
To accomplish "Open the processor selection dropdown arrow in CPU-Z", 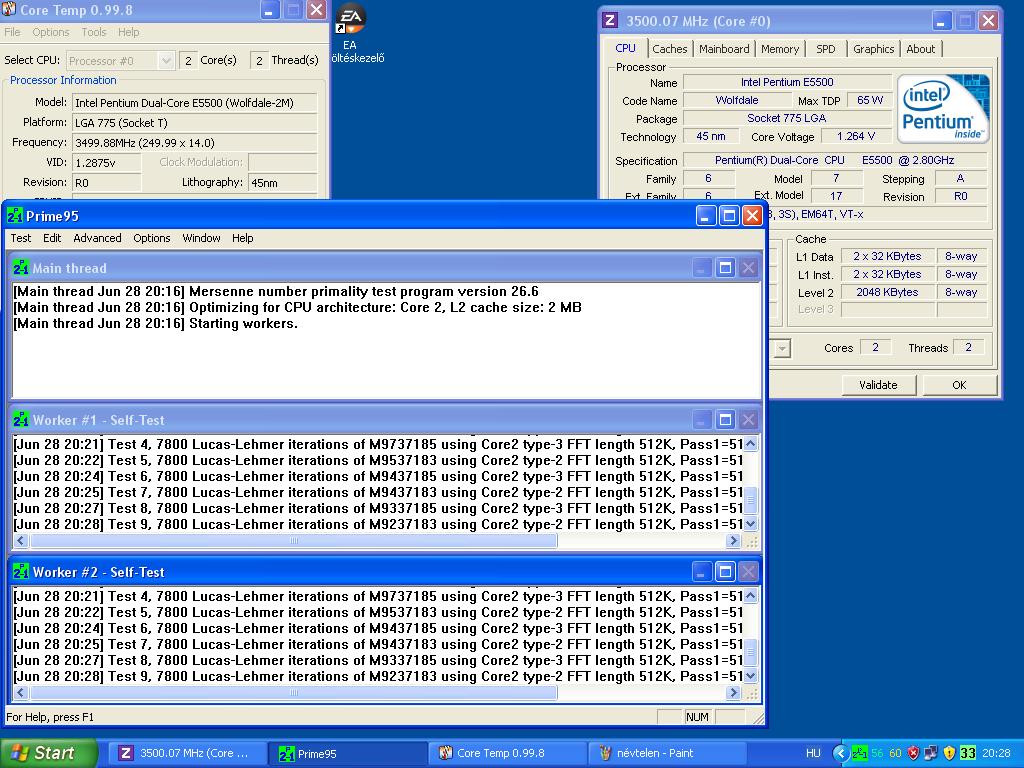I will coord(781,348).
